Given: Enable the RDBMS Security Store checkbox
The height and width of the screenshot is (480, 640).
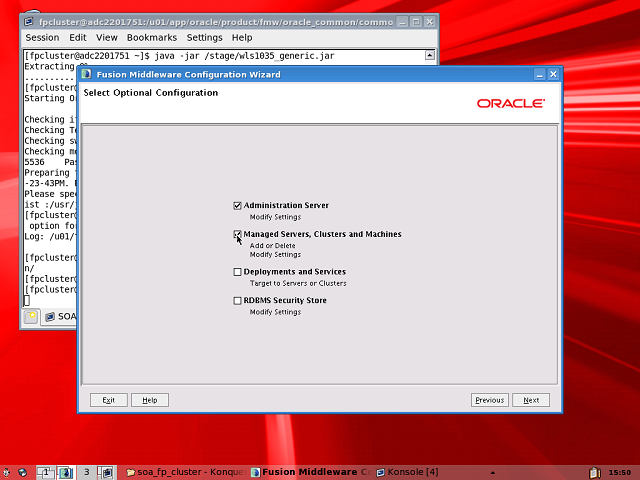Looking at the screenshot, I should (x=237, y=301).
